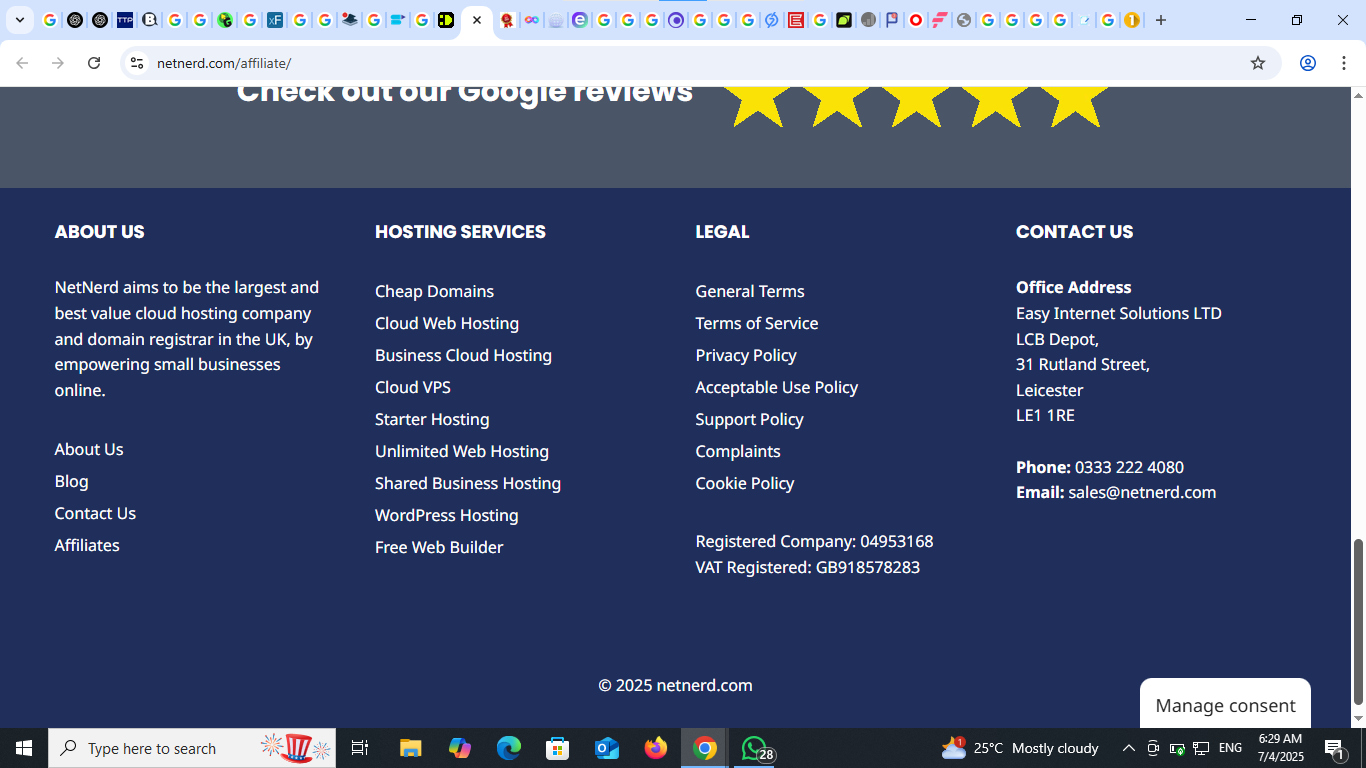Image resolution: width=1366 pixels, height=768 pixels.
Task: Open the Free Web Builder link
Action: (x=439, y=547)
